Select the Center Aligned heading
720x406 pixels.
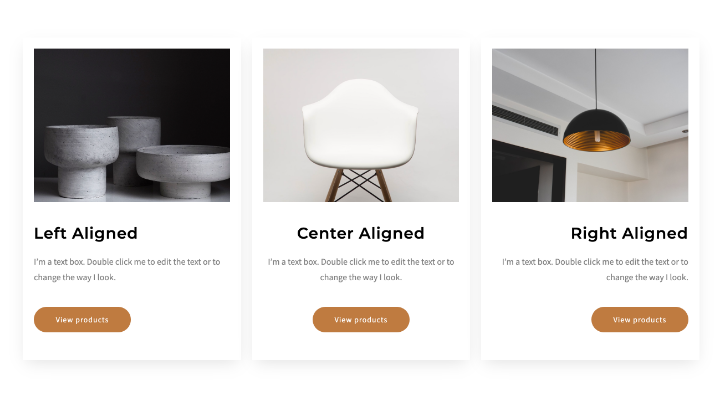(361, 233)
